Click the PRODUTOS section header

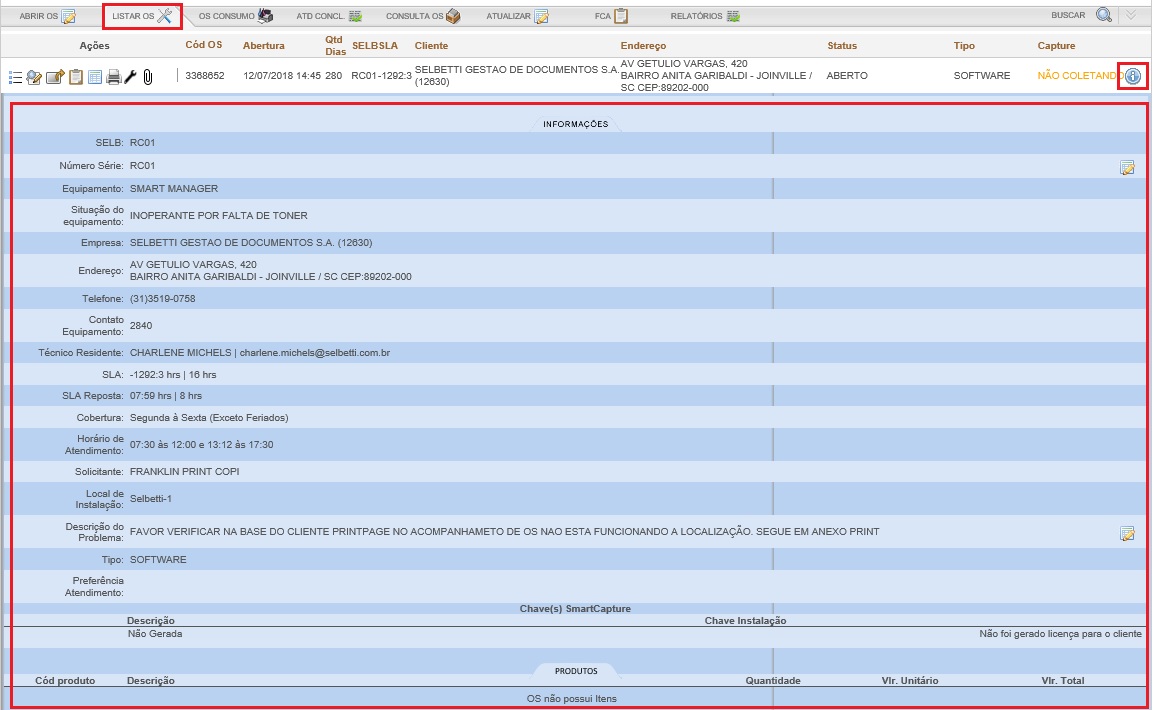576,671
